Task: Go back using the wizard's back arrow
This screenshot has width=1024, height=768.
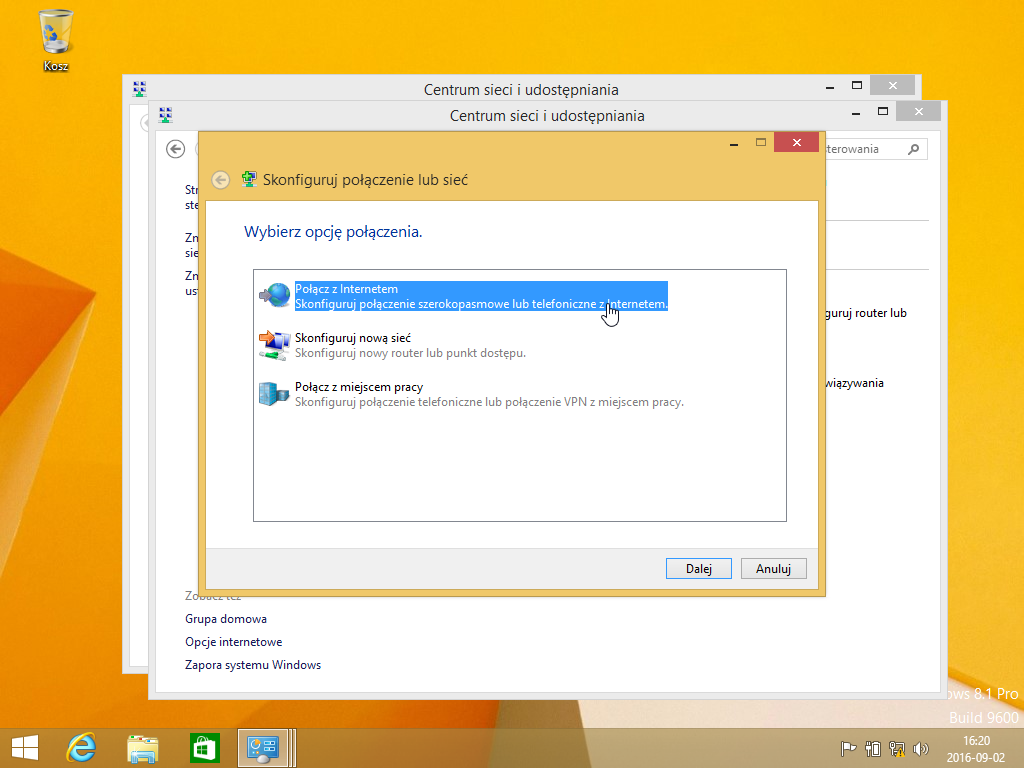Action: [x=221, y=180]
